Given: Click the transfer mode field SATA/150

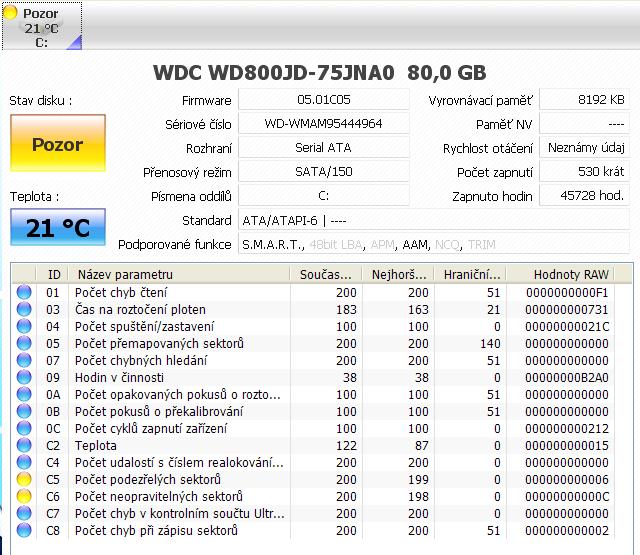Looking at the screenshot, I should tap(324, 172).
